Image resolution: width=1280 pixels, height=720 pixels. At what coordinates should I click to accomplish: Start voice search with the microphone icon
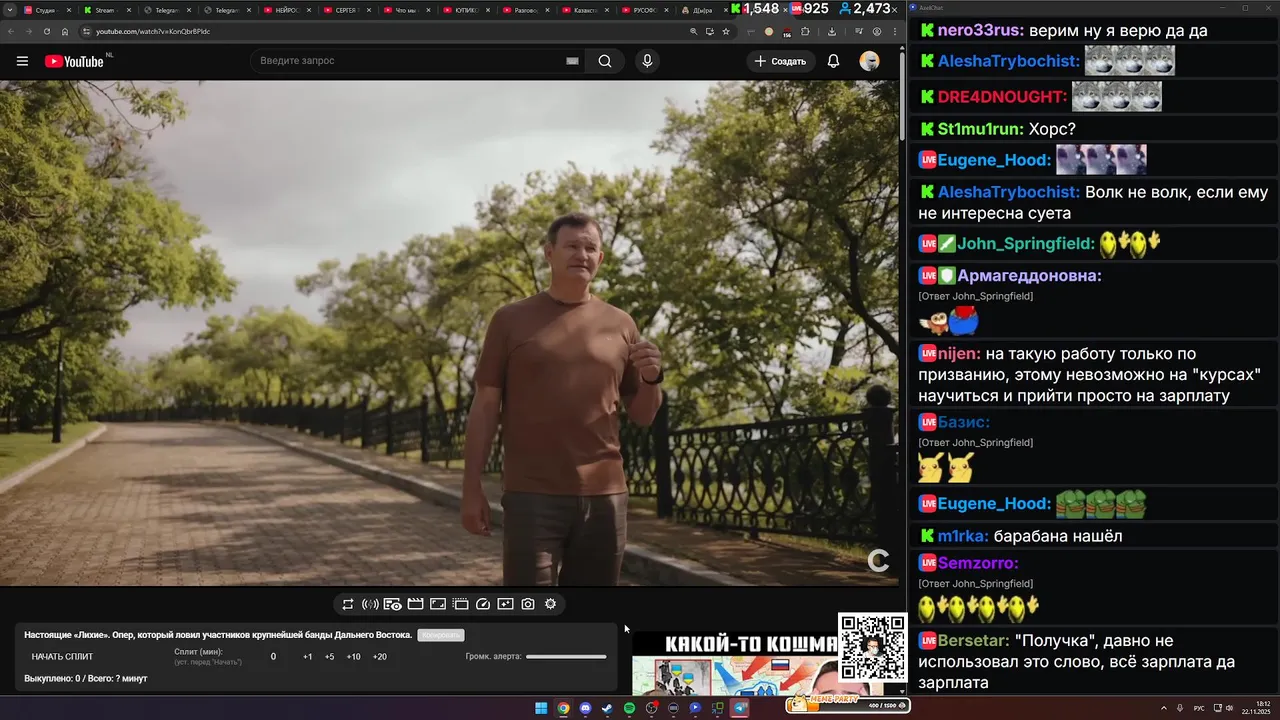(647, 61)
